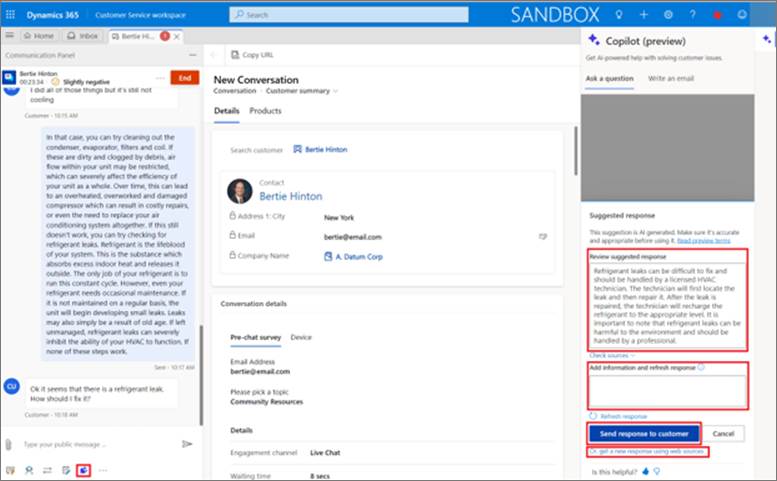This screenshot has height=481, width=777.
Task: Click the thumbs up helpful icon
Action: (645, 470)
